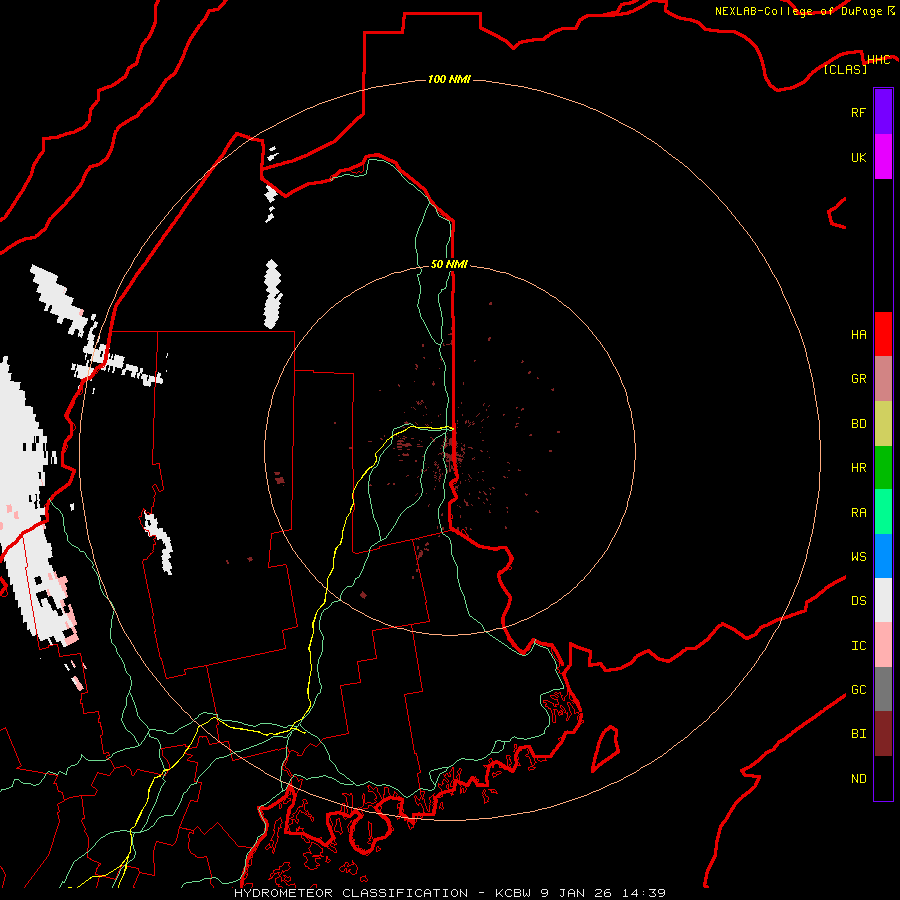
Task: Click the UK magenta legend swatch
Action: 883,157
